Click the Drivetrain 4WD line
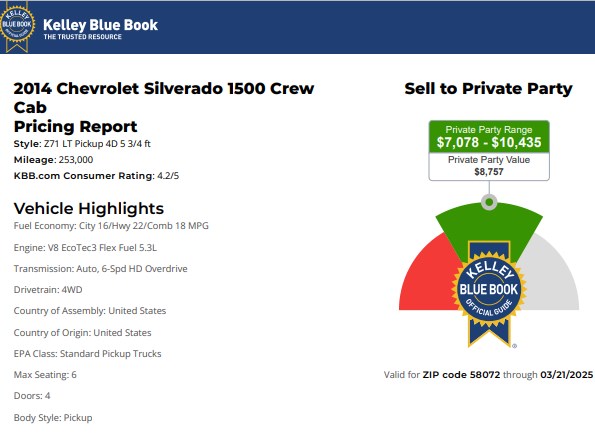Screen dimensions: 595x435 click(x=48, y=290)
